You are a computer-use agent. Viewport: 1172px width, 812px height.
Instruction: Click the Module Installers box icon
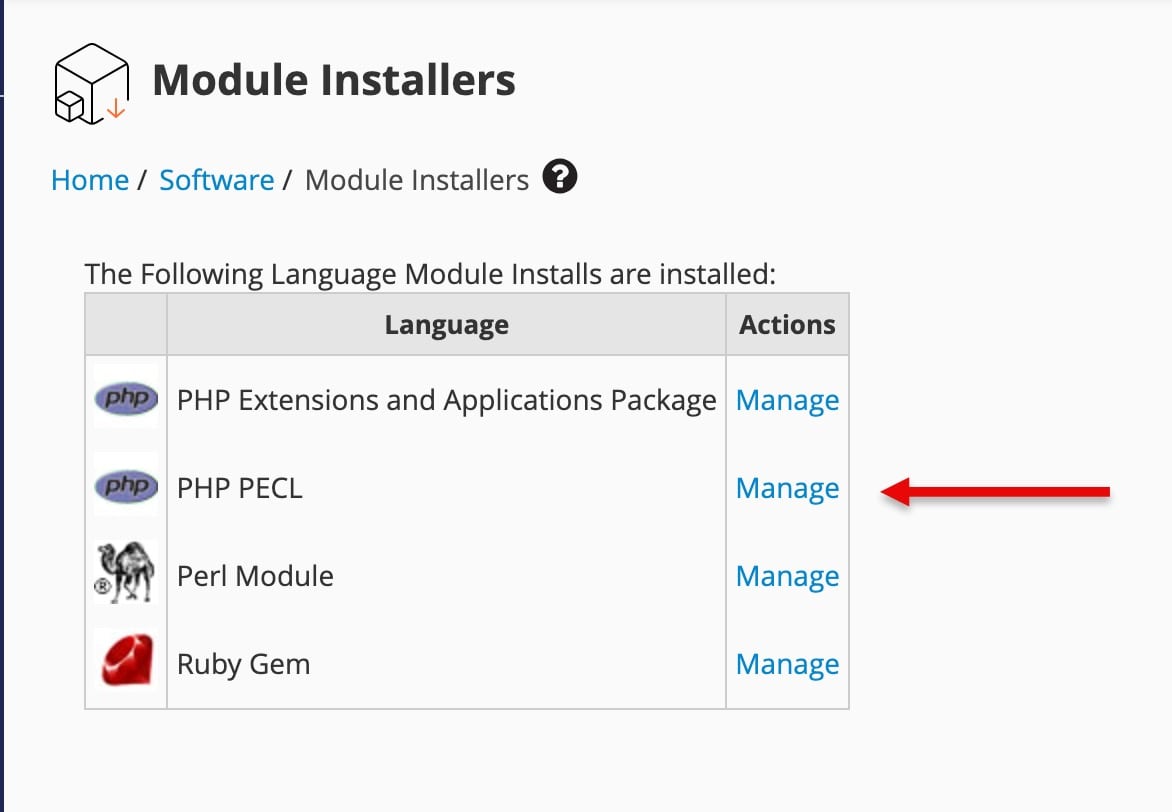tap(91, 83)
